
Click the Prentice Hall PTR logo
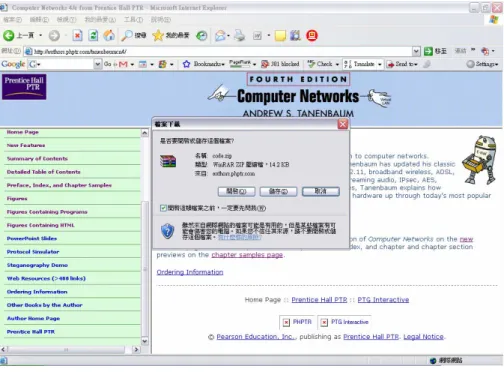click(x=24, y=87)
